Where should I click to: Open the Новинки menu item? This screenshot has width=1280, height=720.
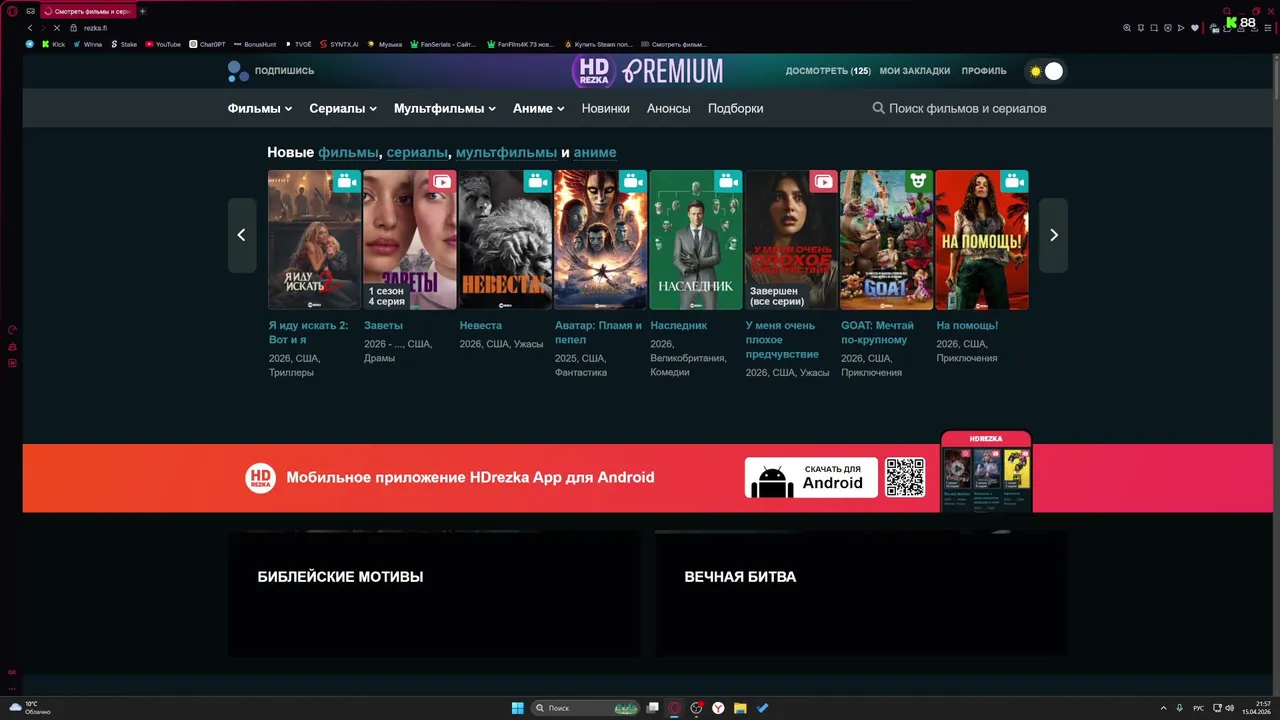[606, 108]
